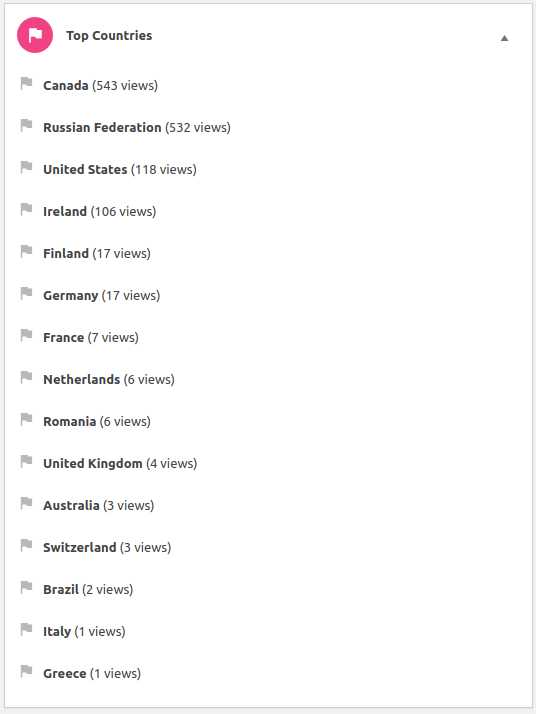This screenshot has width=536, height=714.
Task: Select the Top Countries heading text
Action: pos(109,36)
